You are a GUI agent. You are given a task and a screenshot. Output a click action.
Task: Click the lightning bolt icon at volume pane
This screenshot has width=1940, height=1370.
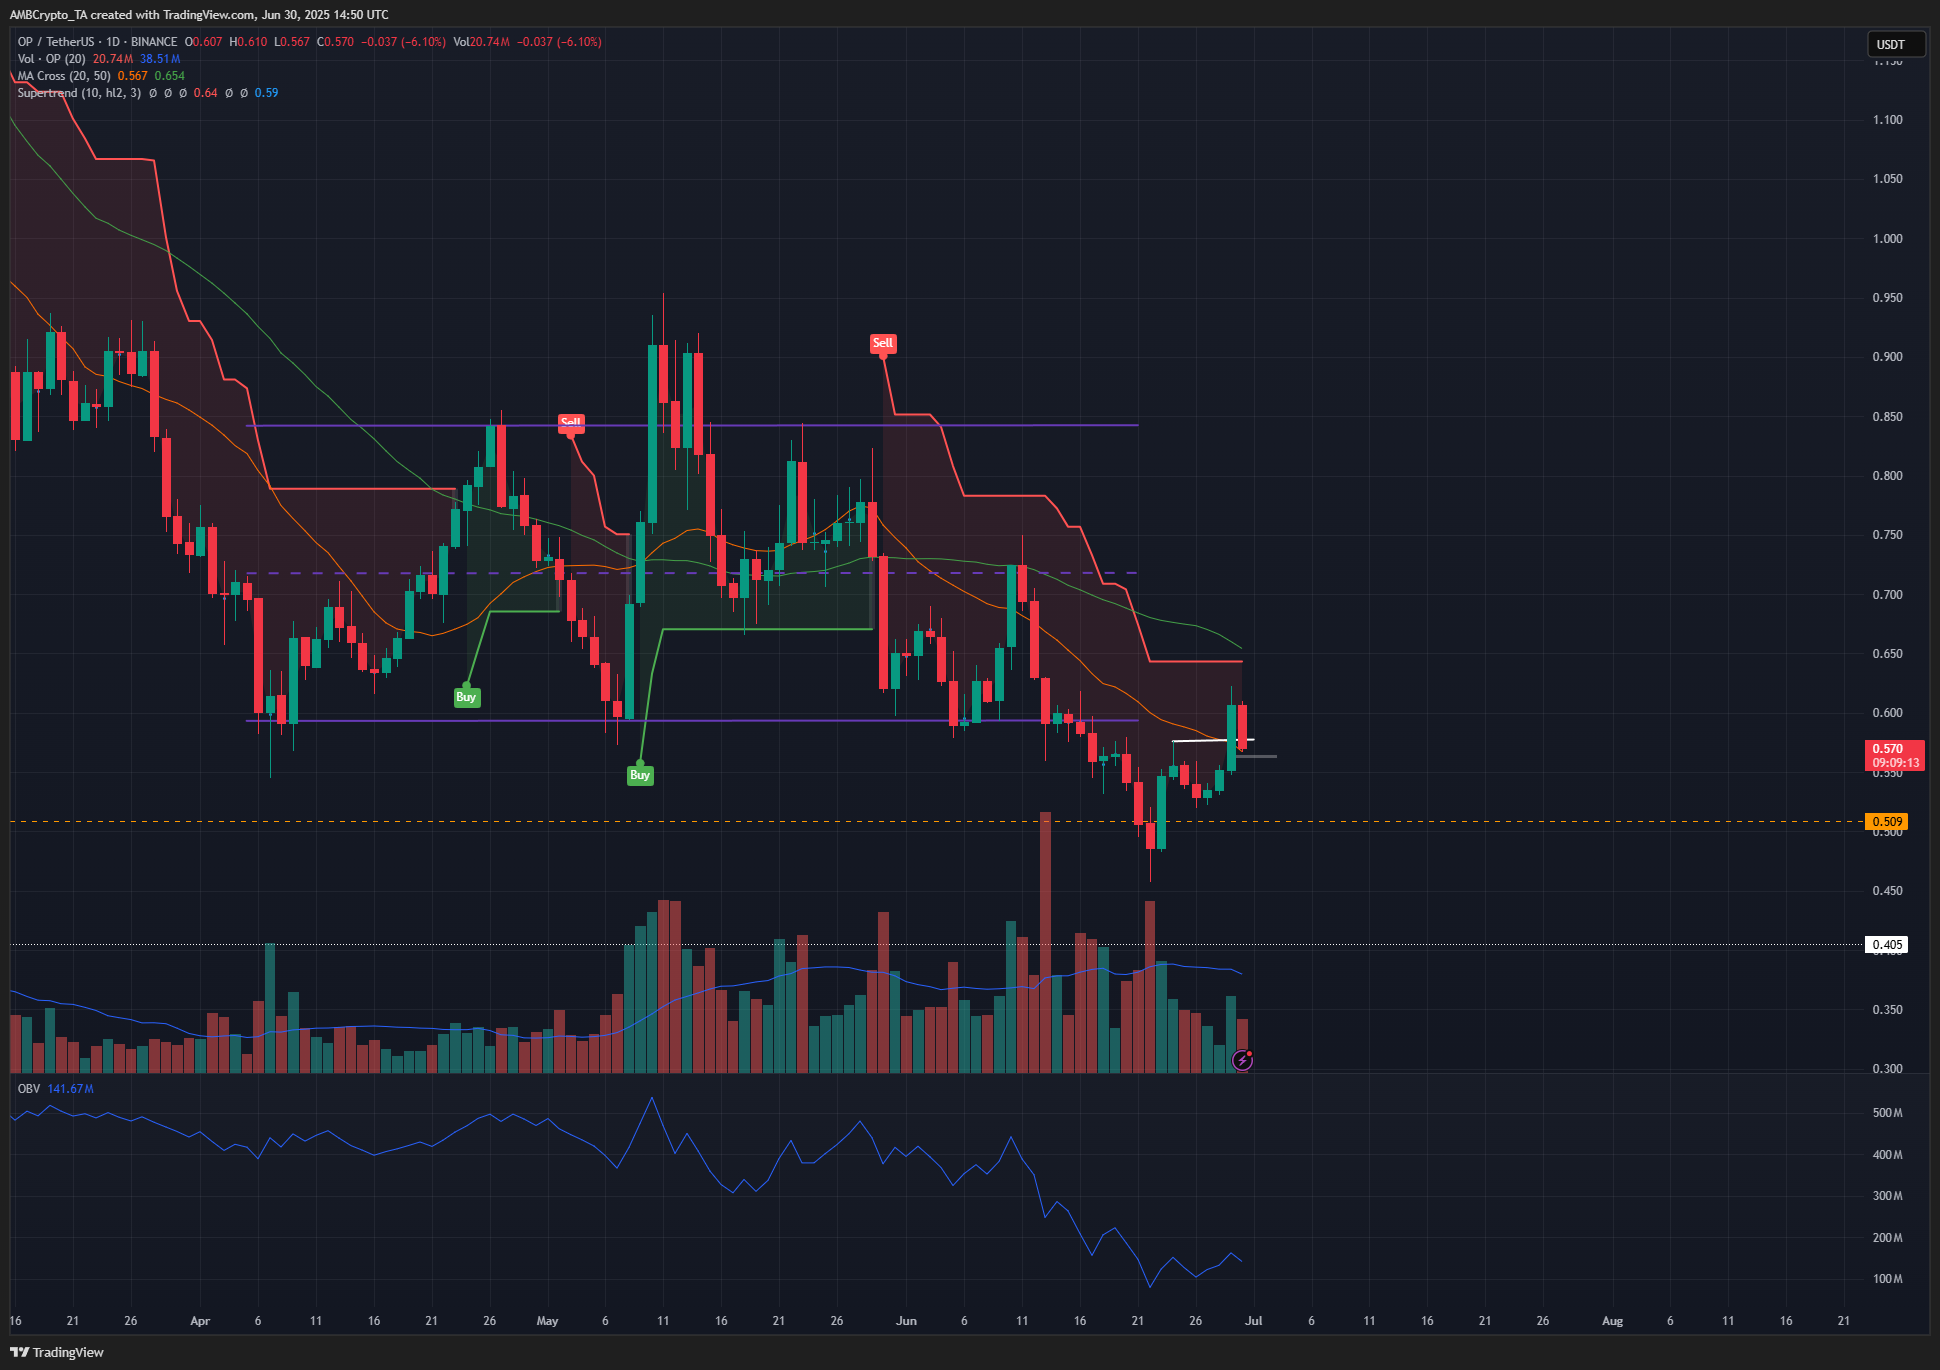point(1242,1060)
